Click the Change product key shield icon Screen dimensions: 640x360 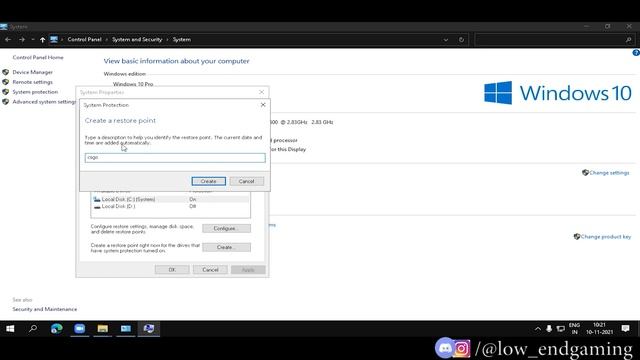[x=577, y=237]
